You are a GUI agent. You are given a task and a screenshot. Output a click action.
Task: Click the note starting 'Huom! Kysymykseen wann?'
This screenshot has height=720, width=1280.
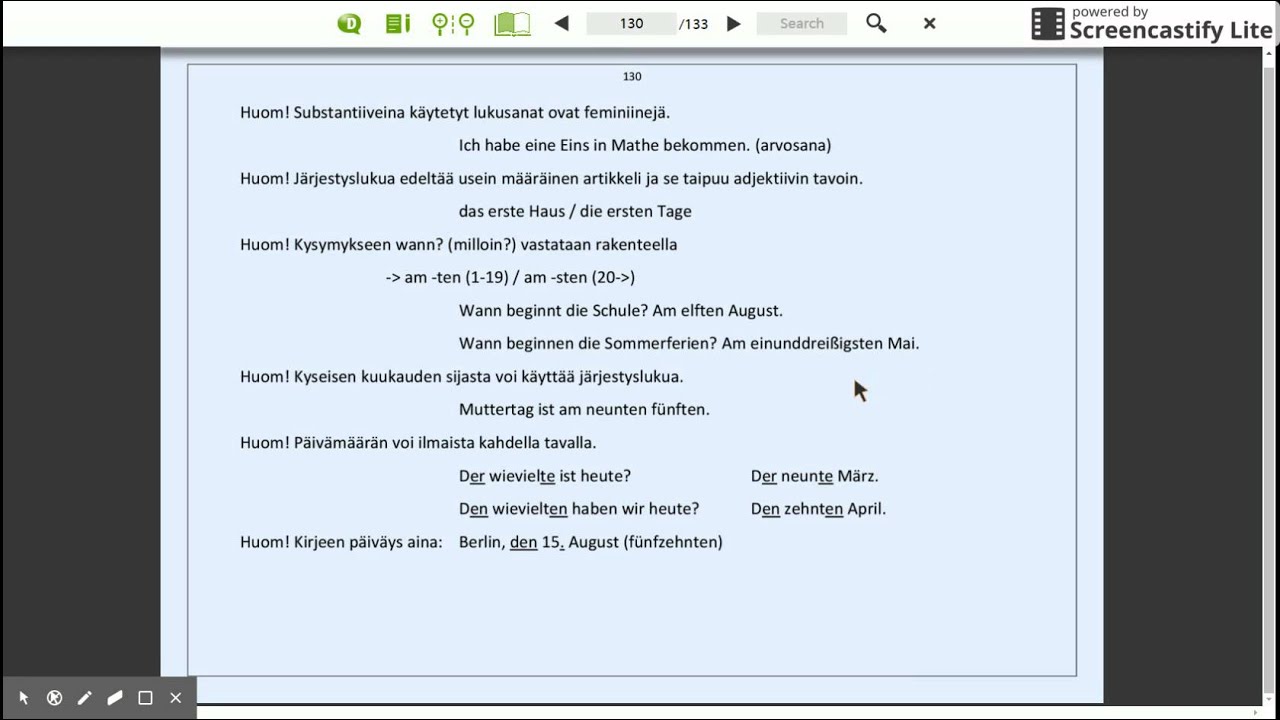(x=459, y=244)
